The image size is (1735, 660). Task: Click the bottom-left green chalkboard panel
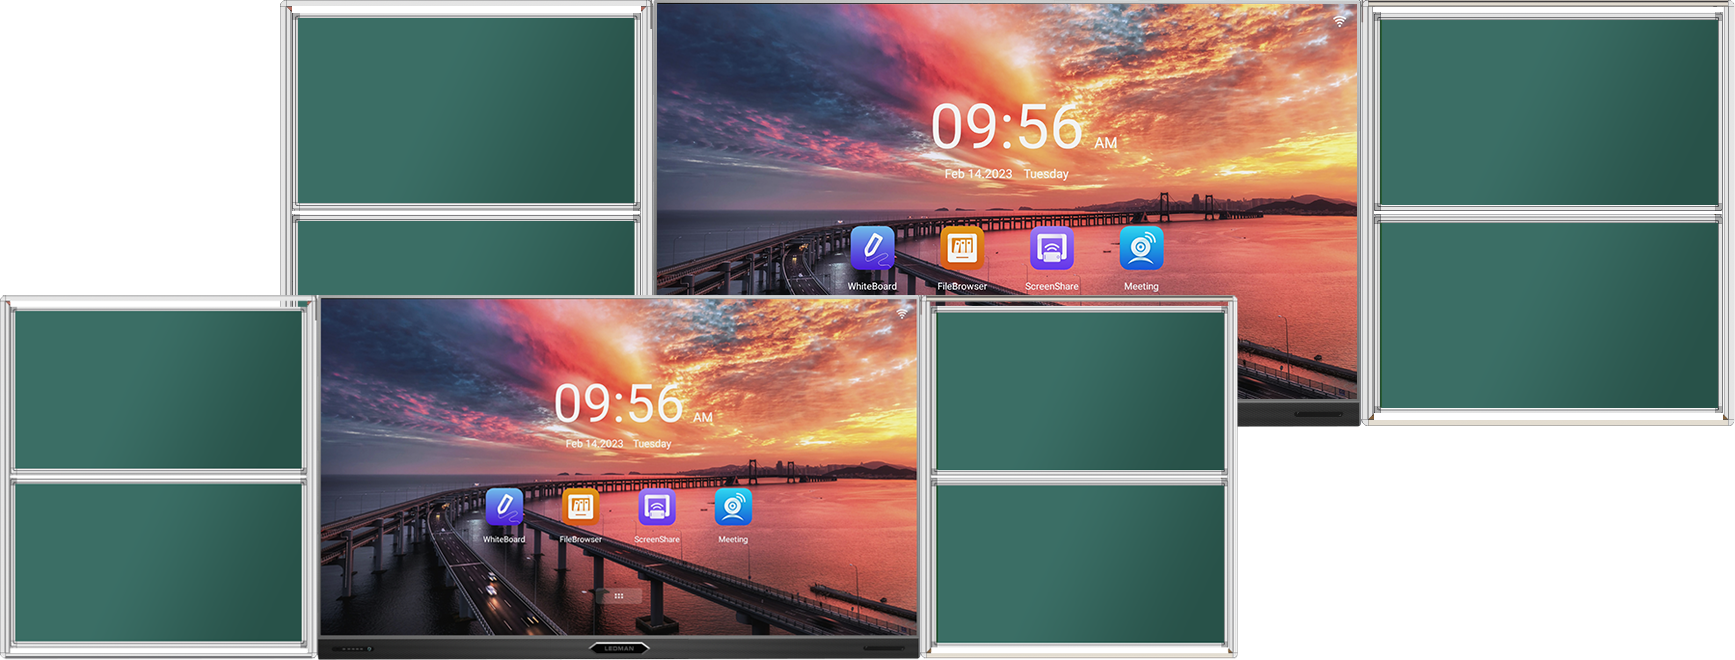[x=158, y=562]
